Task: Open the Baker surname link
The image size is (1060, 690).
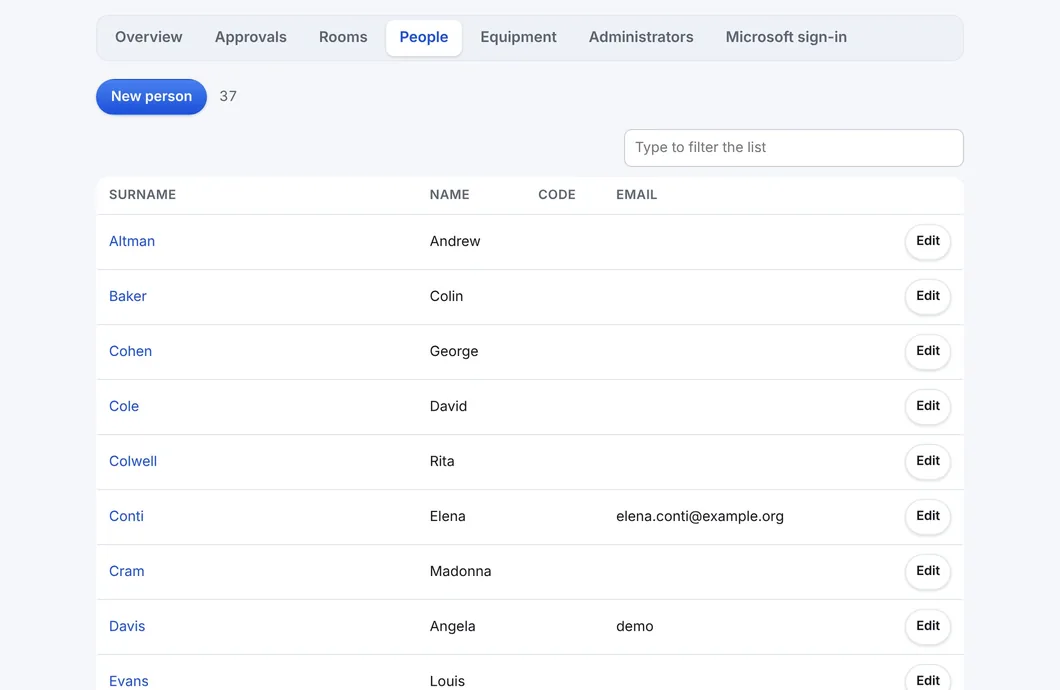Action: pos(128,296)
